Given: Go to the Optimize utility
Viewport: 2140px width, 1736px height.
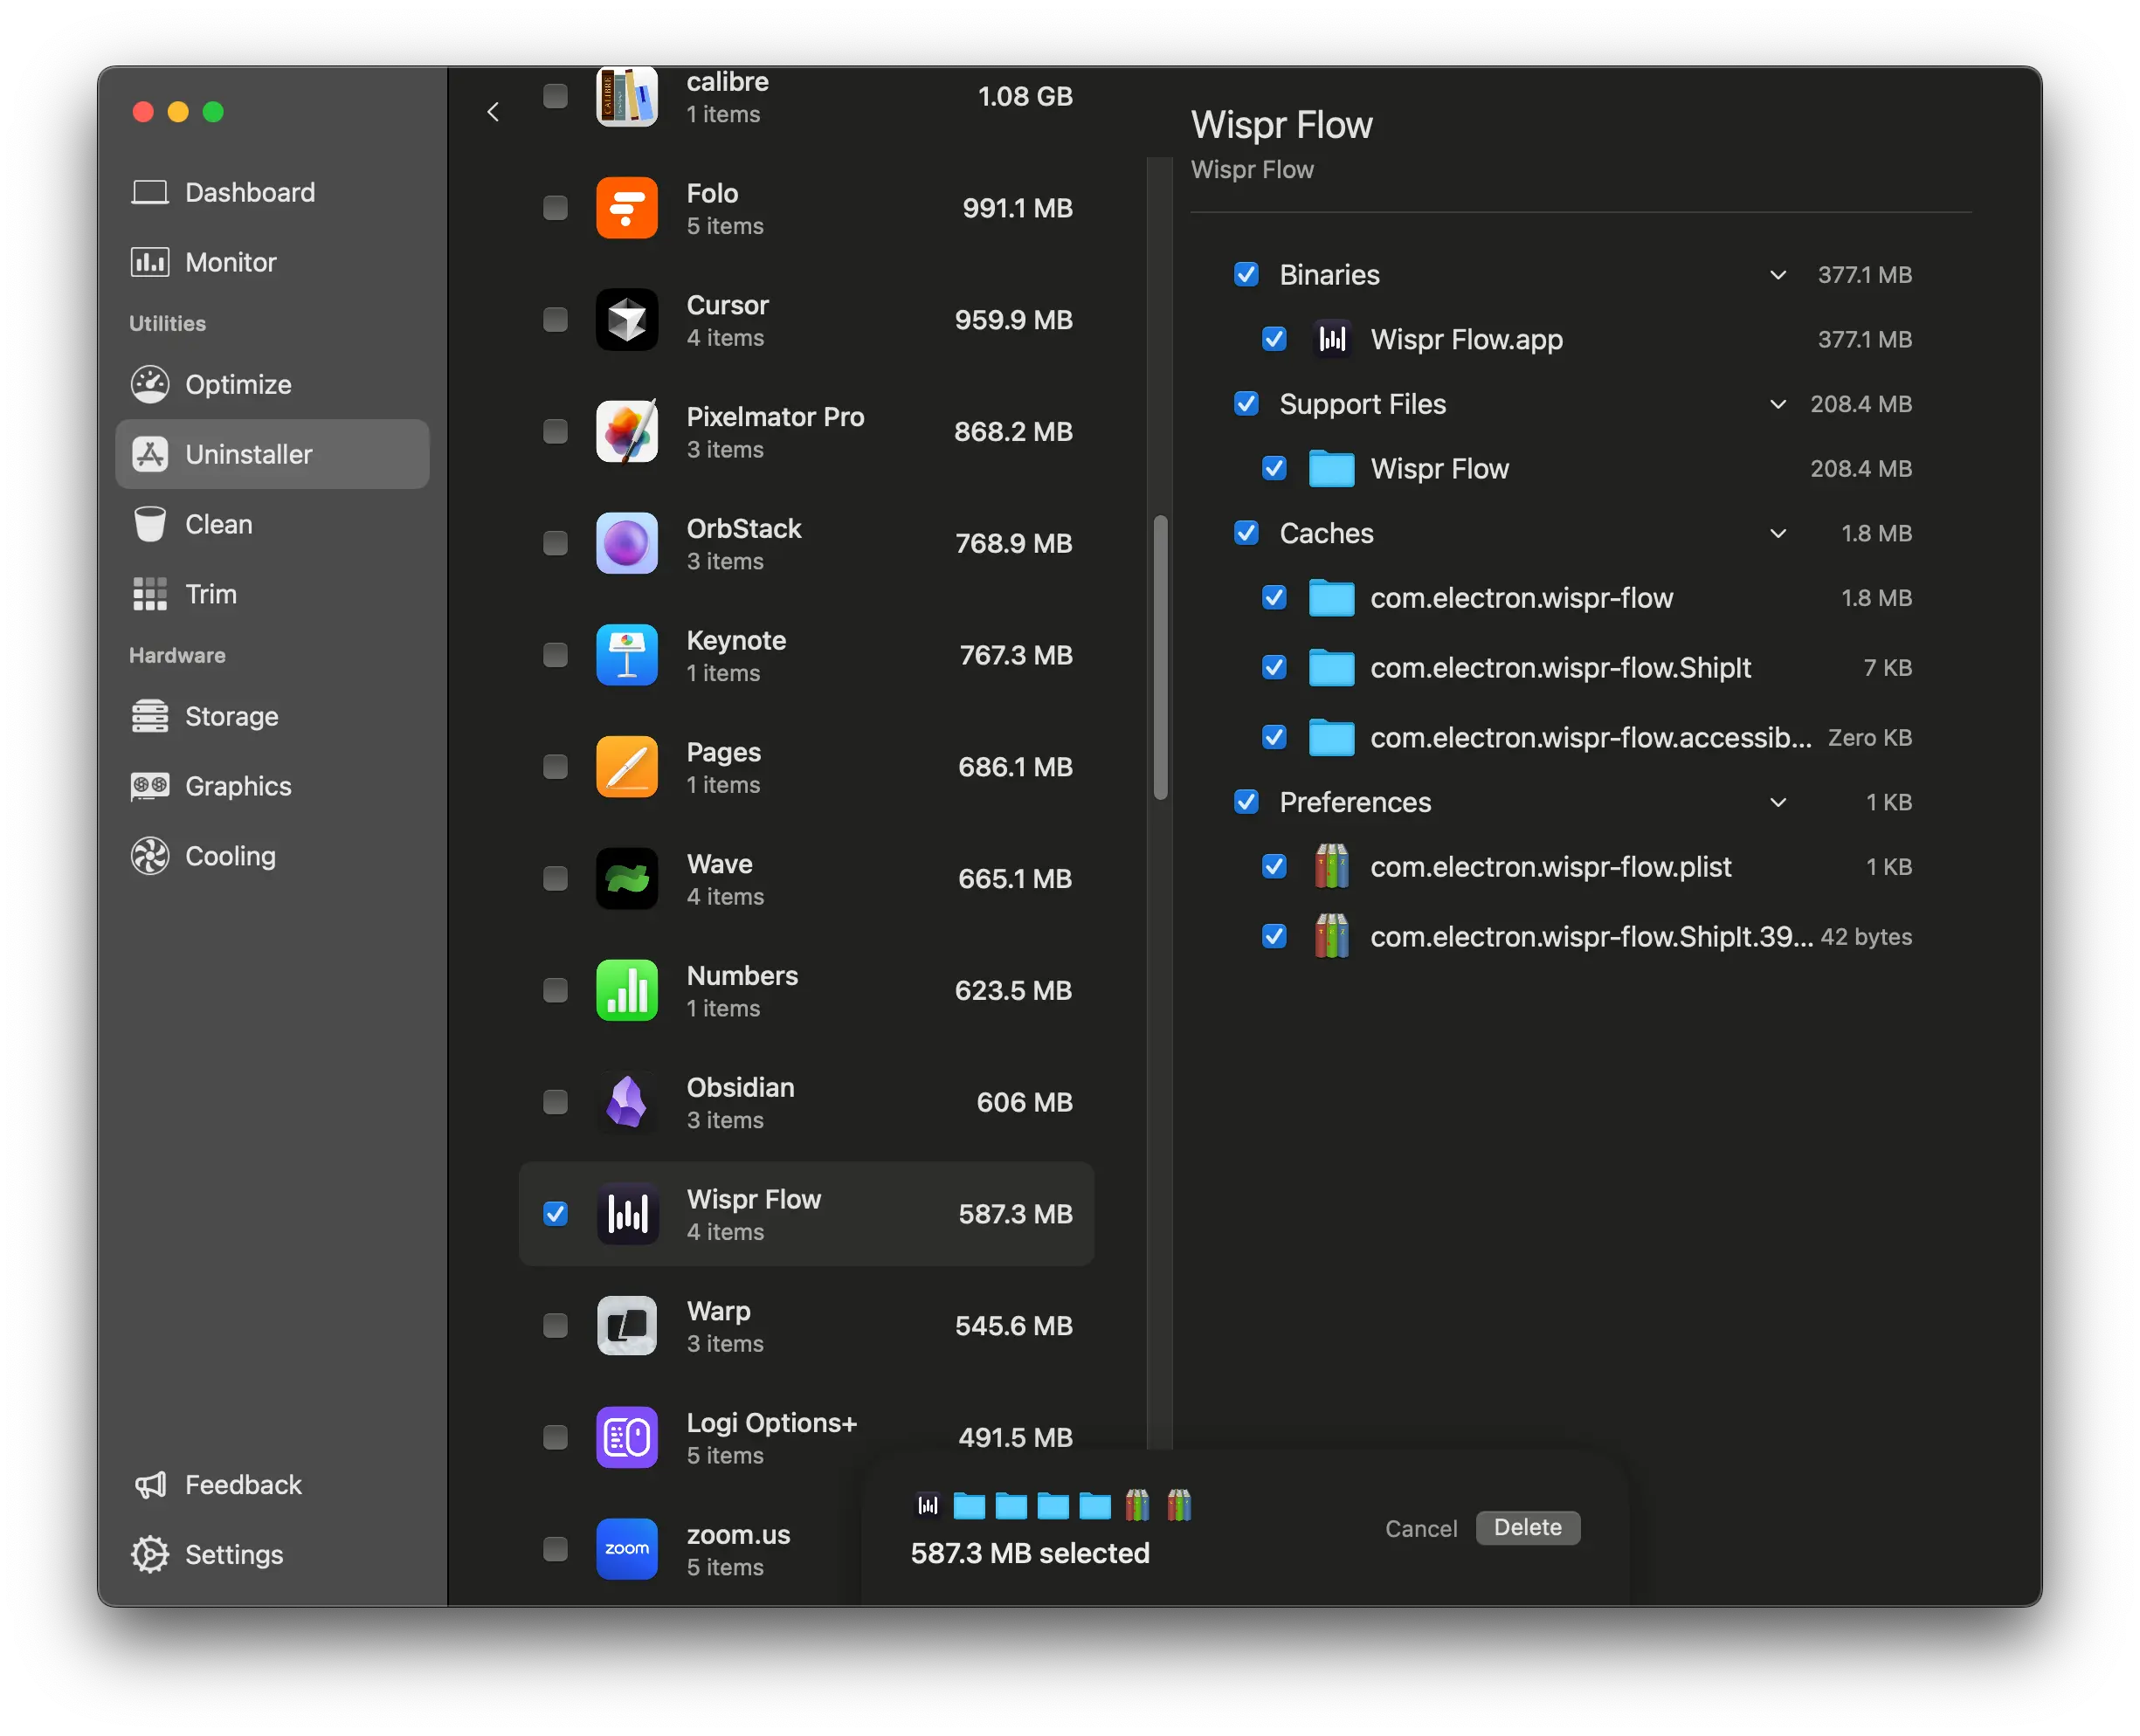Looking at the screenshot, I should [272, 384].
